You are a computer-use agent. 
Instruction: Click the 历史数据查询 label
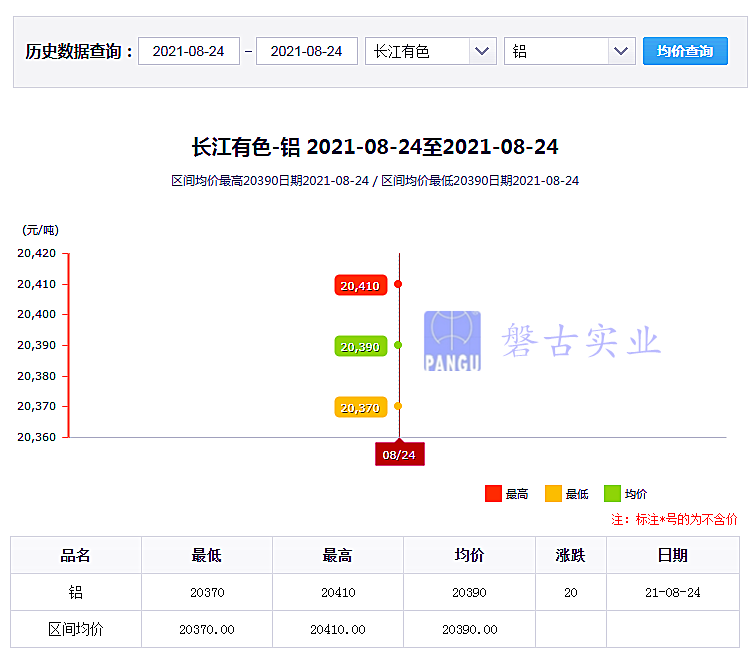coord(79,51)
